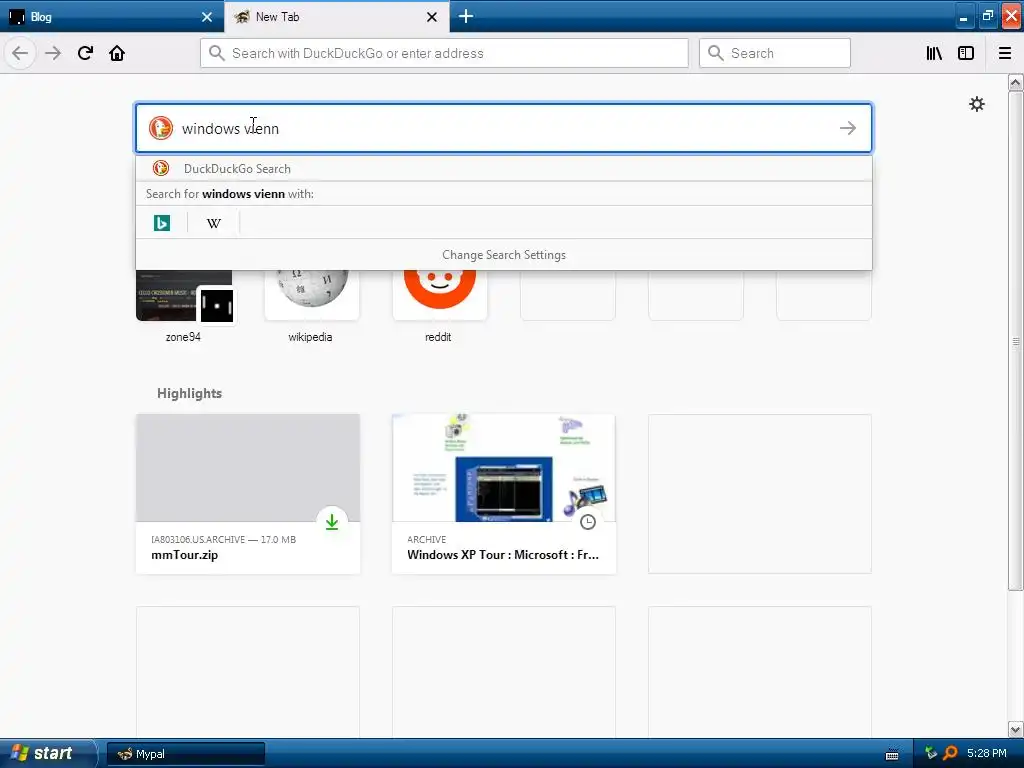This screenshot has width=1024, height=768.
Task: Show sidebars using the sidebar icon
Action: 966,53
